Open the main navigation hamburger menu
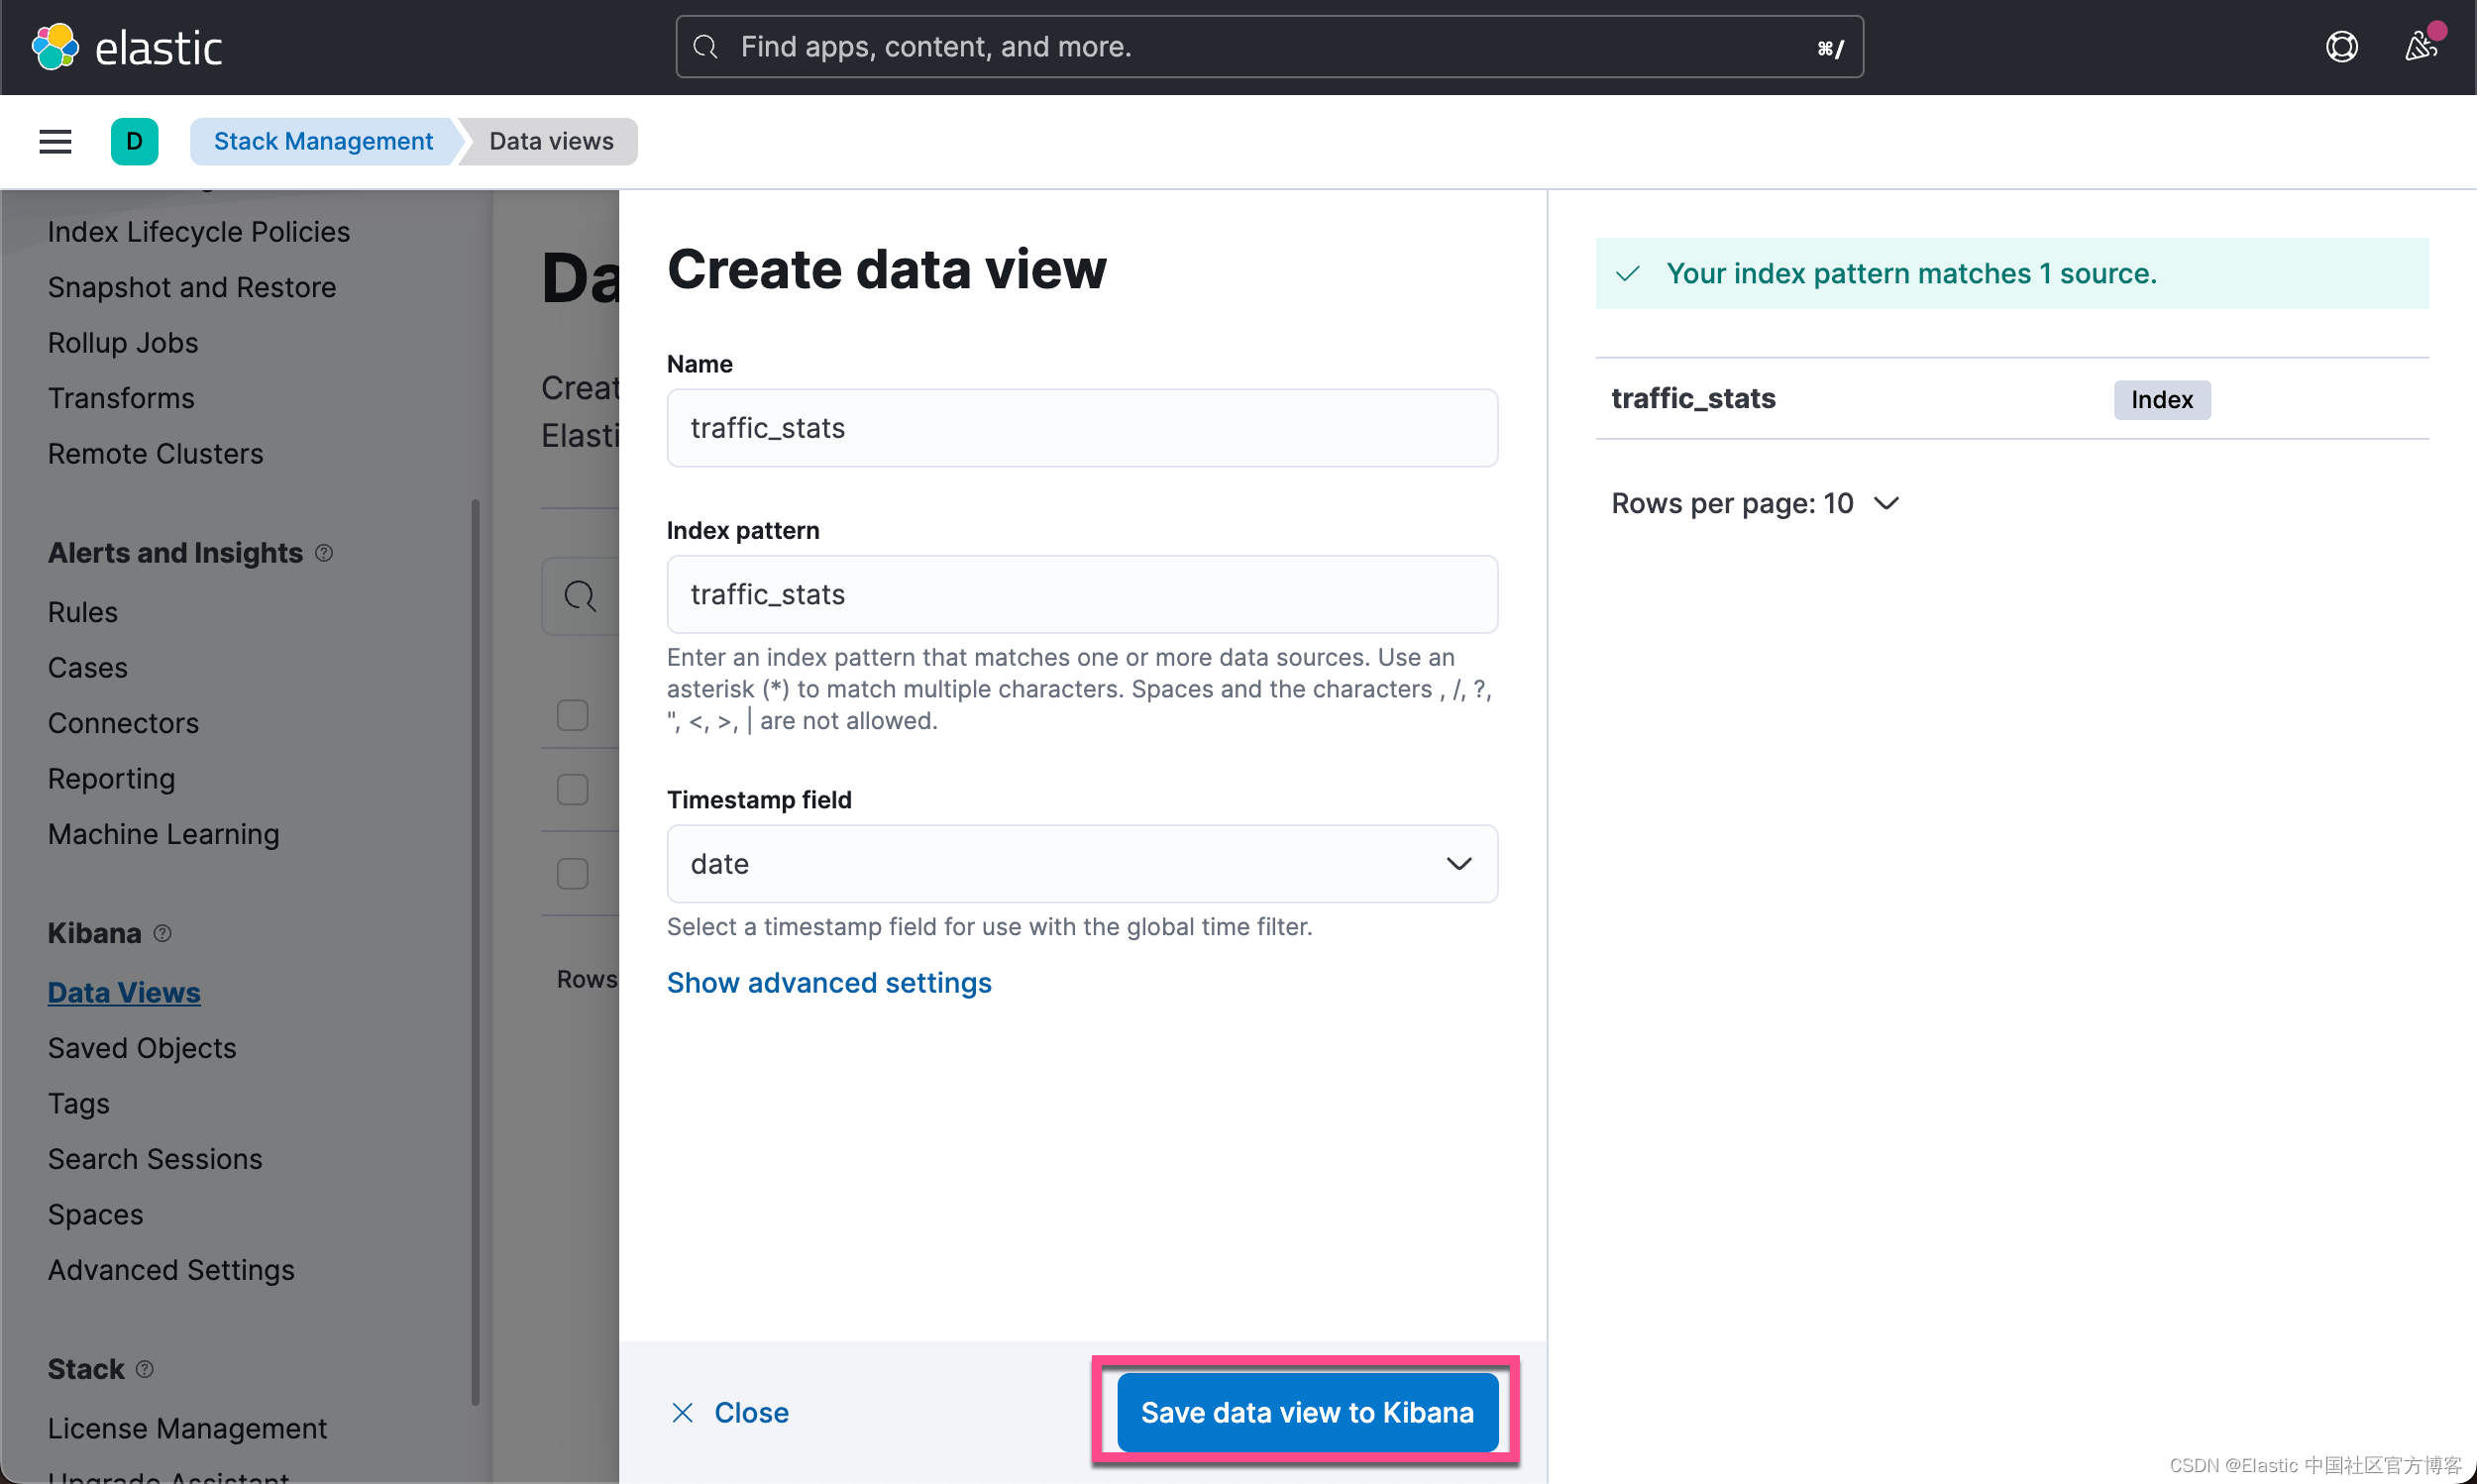 click(x=55, y=141)
